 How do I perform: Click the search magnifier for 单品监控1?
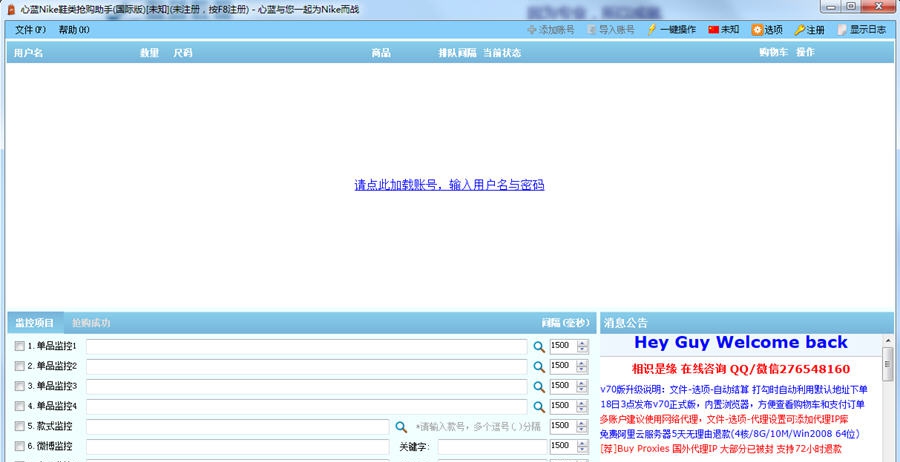click(x=538, y=346)
